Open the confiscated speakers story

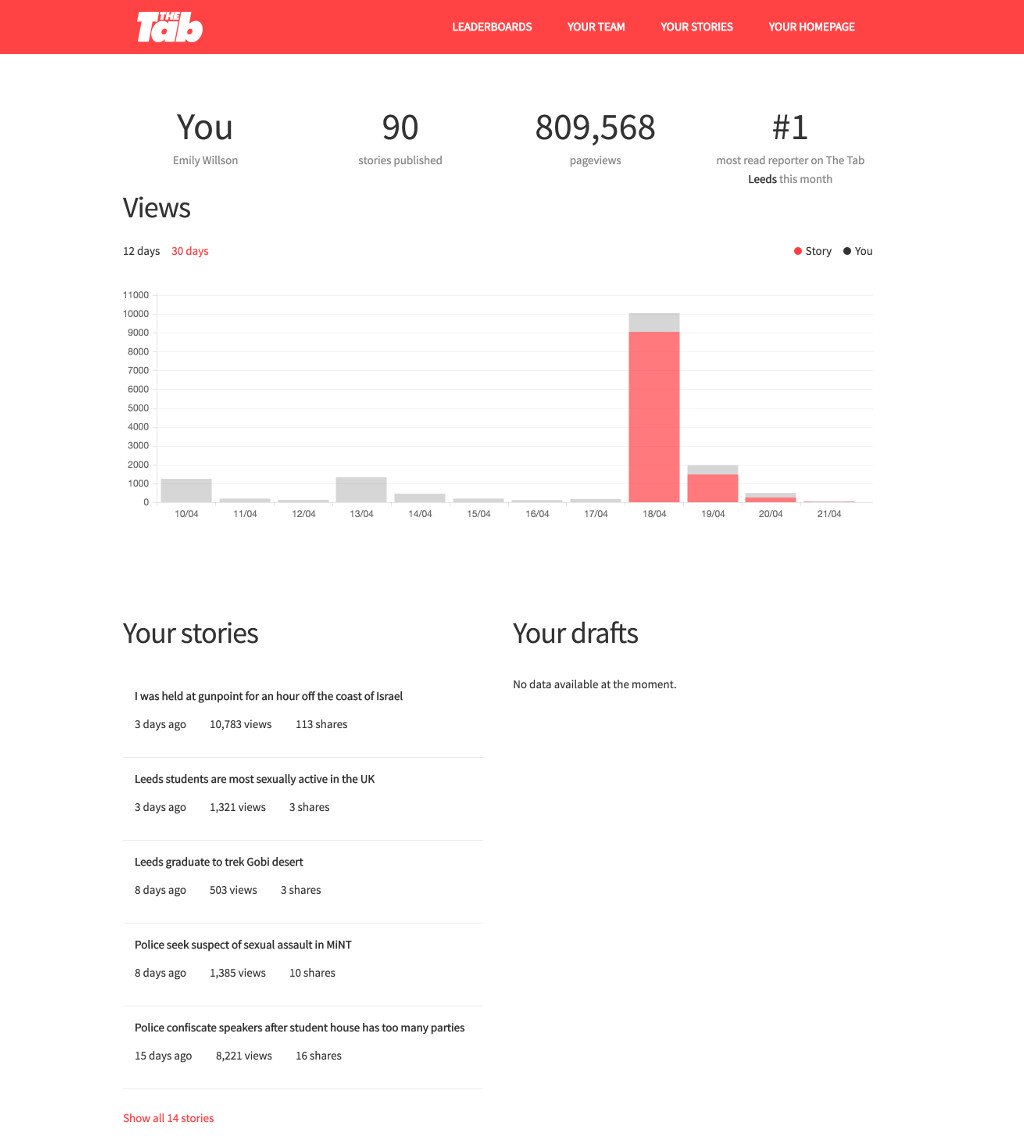[x=300, y=1027]
